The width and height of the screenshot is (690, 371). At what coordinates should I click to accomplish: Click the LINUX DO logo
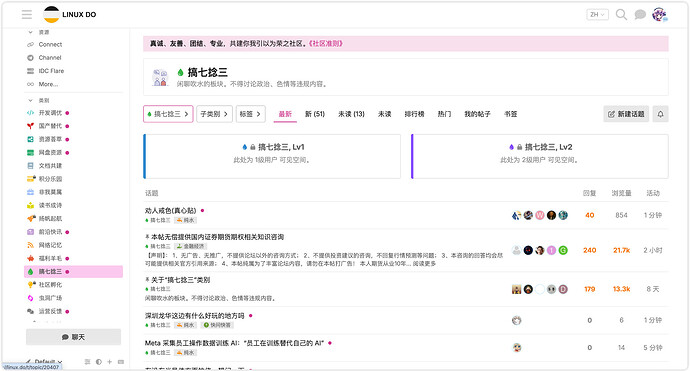point(70,15)
